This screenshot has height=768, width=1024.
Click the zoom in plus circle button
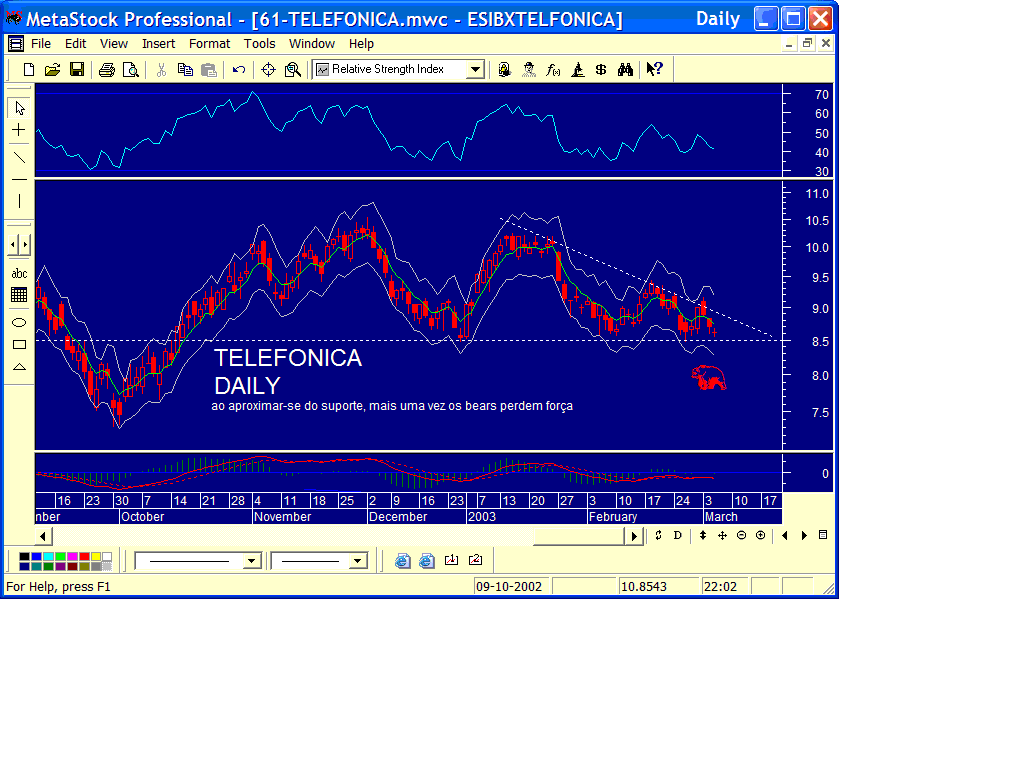tap(760, 536)
